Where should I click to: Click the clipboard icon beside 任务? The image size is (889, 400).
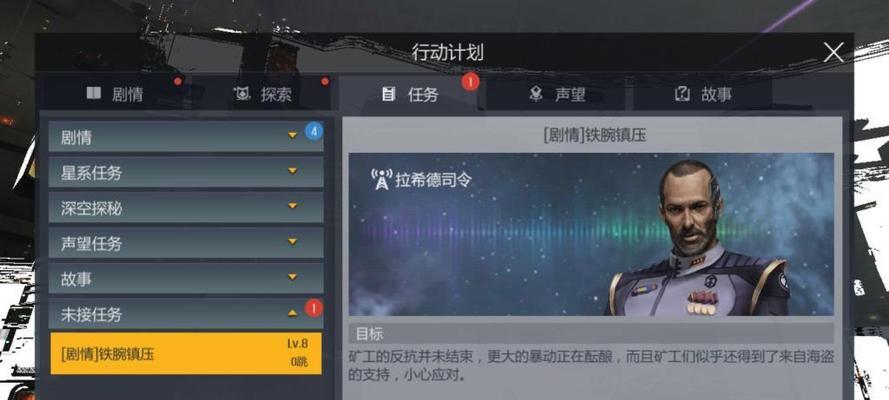(388, 94)
